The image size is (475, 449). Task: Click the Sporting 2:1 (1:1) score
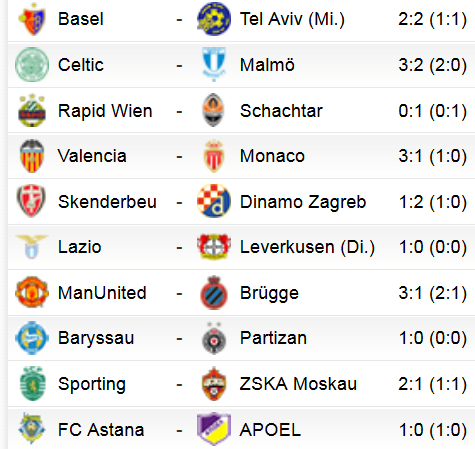click(433, 384)
